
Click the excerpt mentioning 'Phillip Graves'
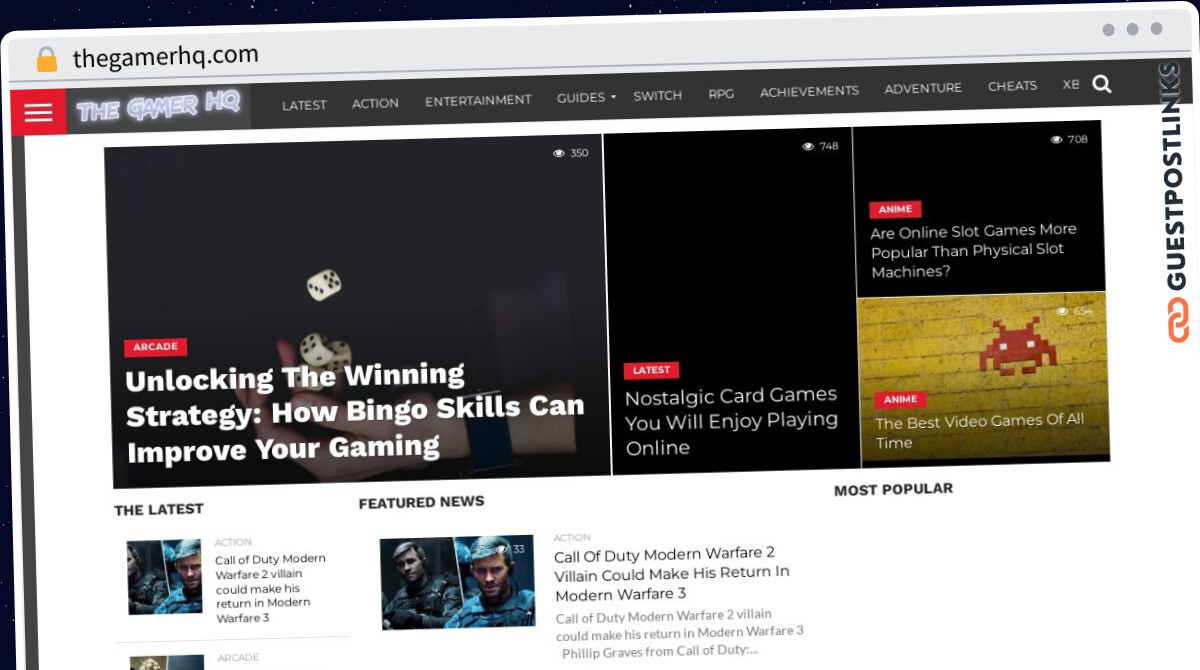point(680,633)
